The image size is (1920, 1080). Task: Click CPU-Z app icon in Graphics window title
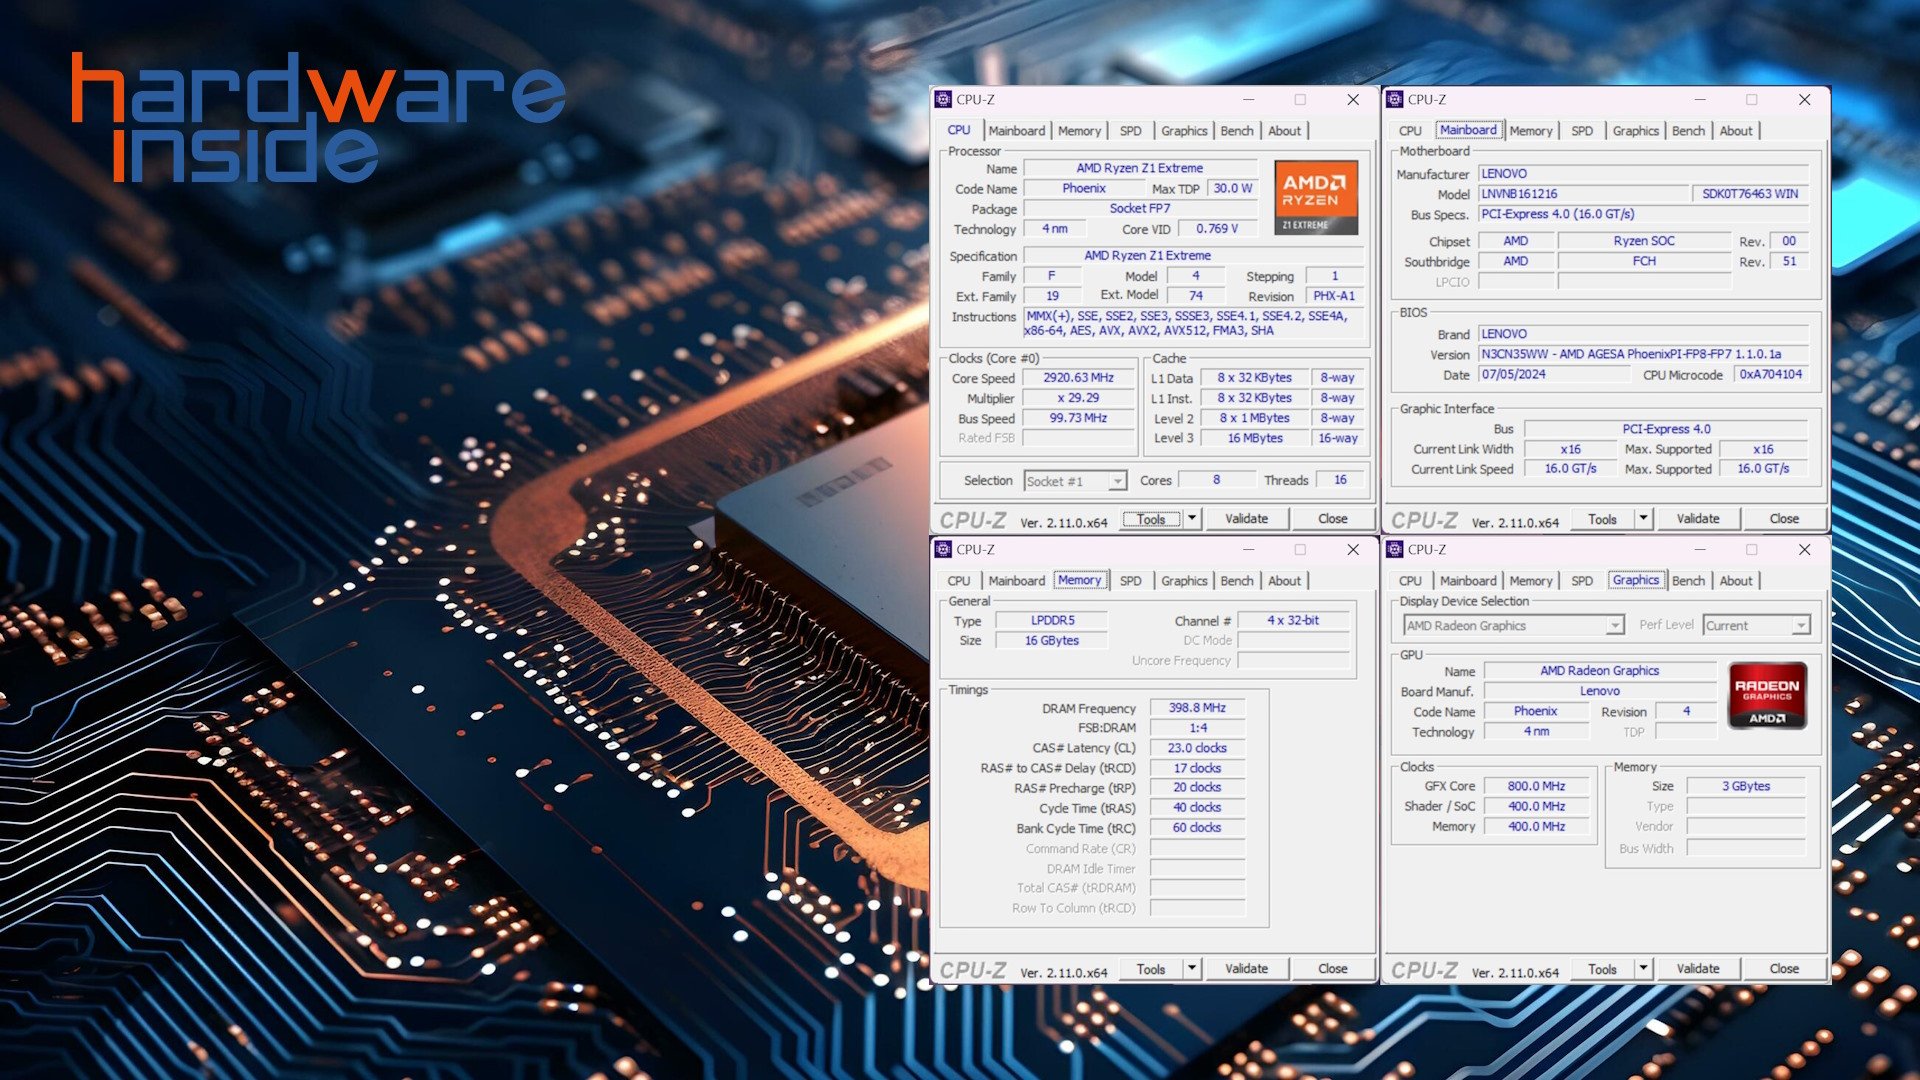click(x=1395, y=549)
